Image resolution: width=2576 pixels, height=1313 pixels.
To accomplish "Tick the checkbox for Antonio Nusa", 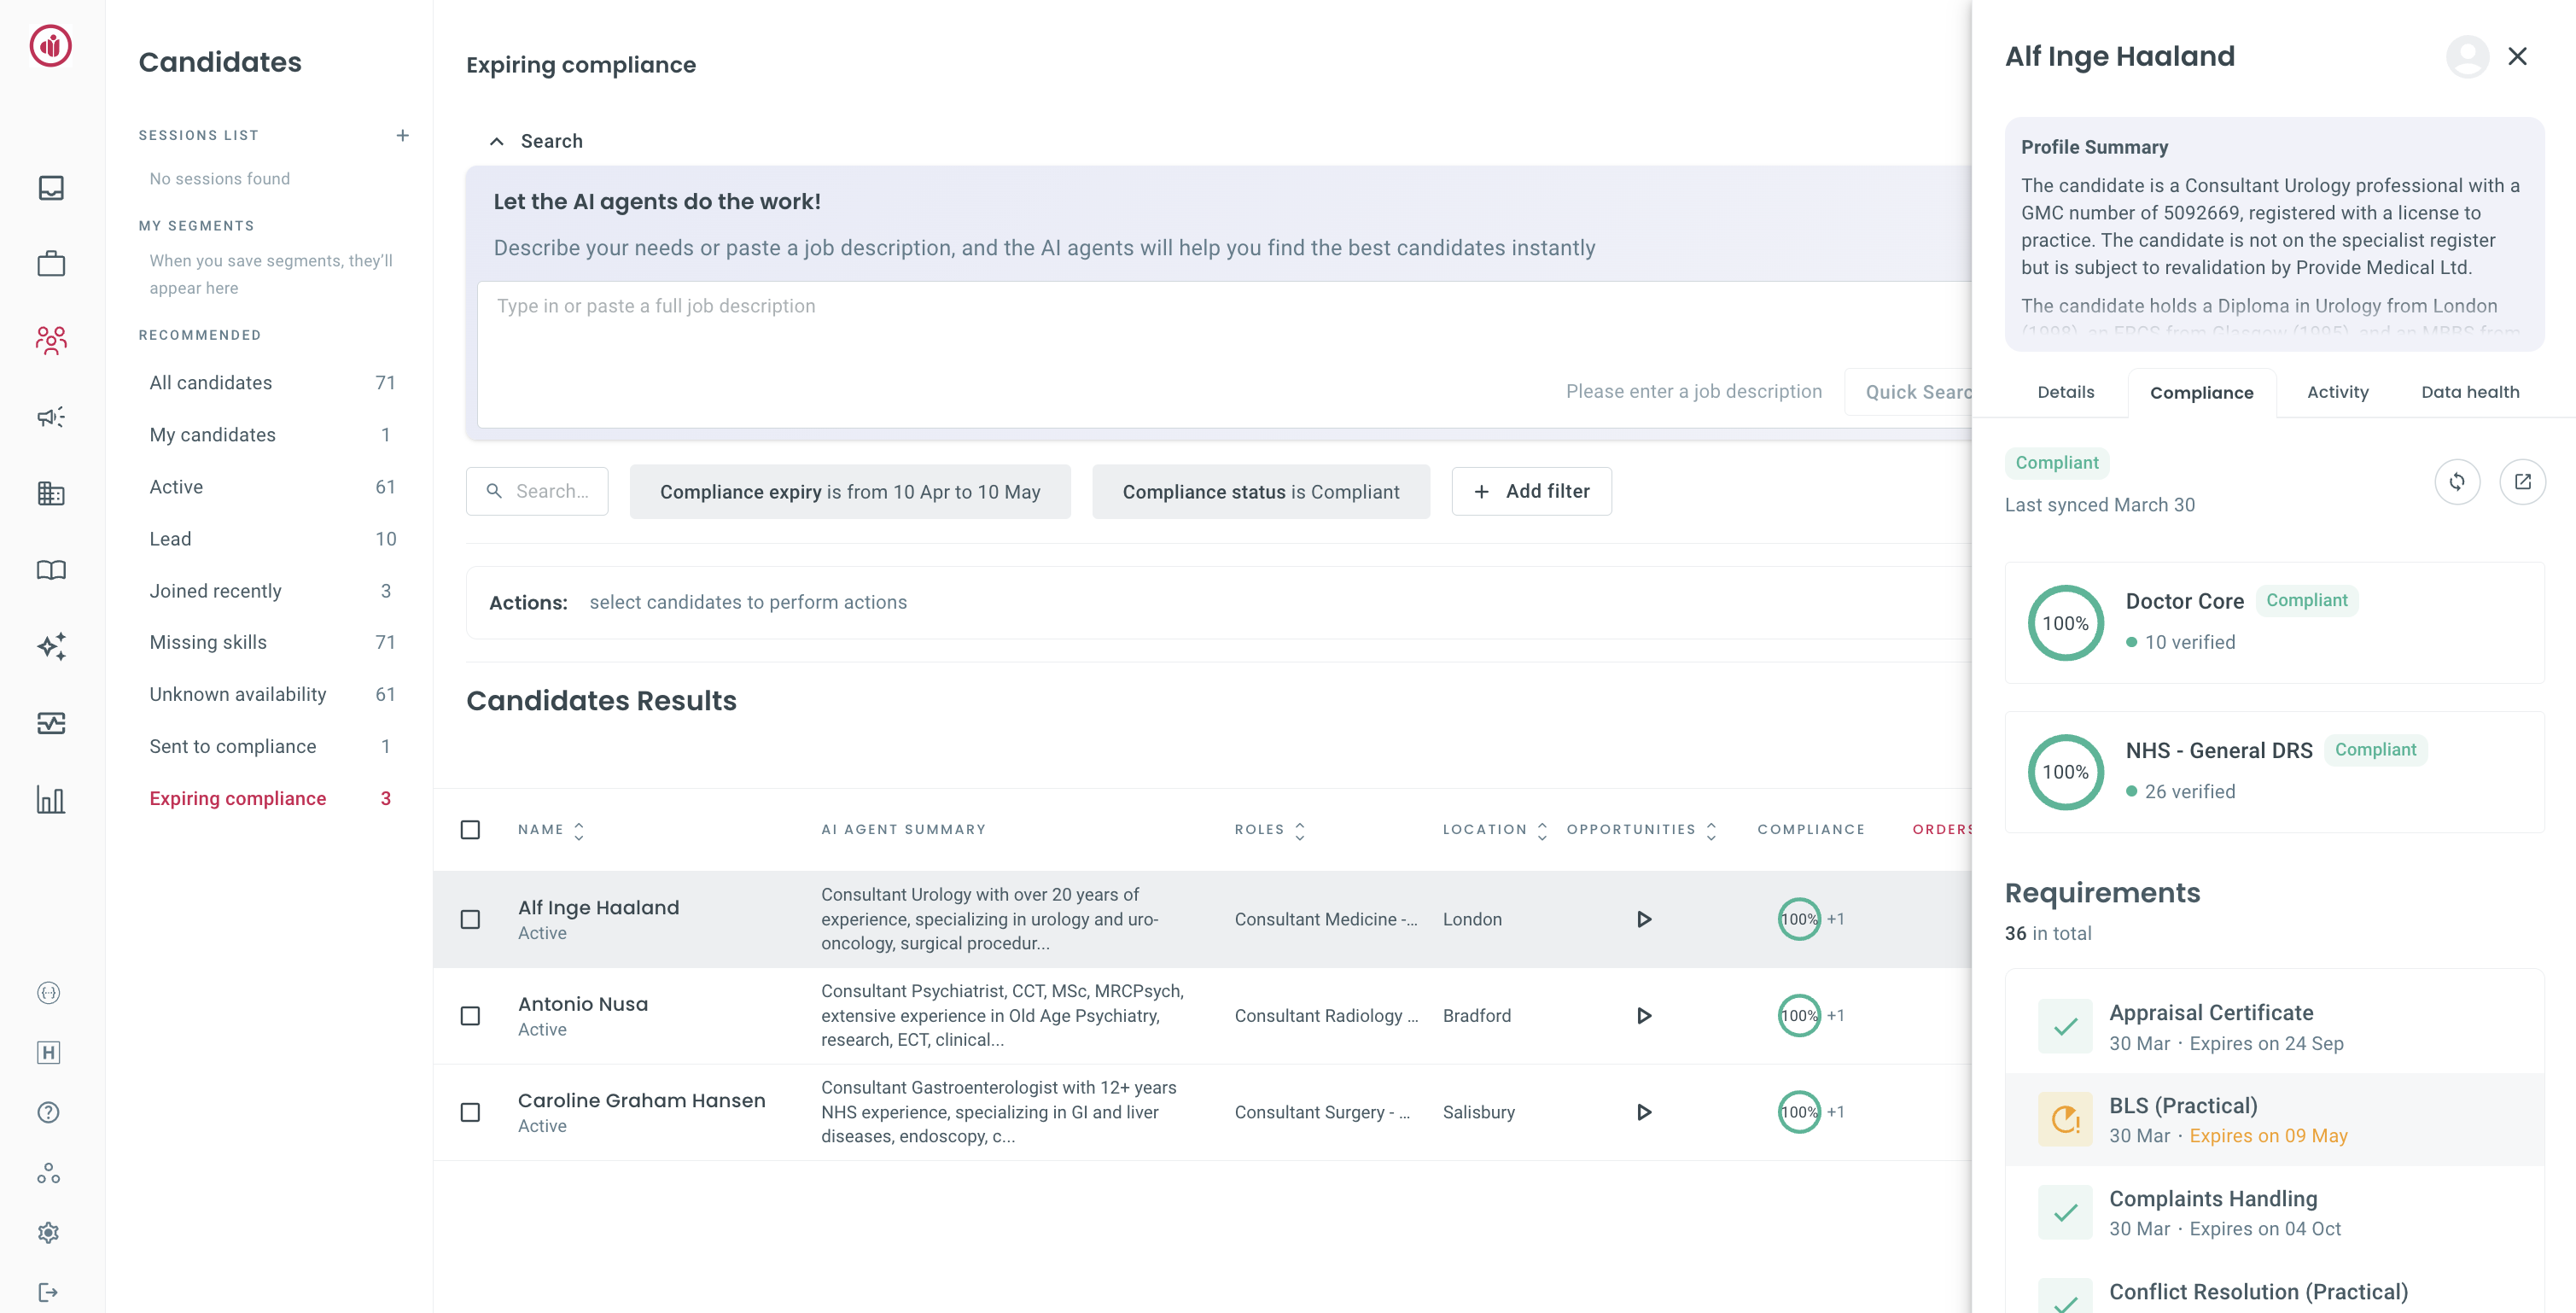I will pos(470,1016).
